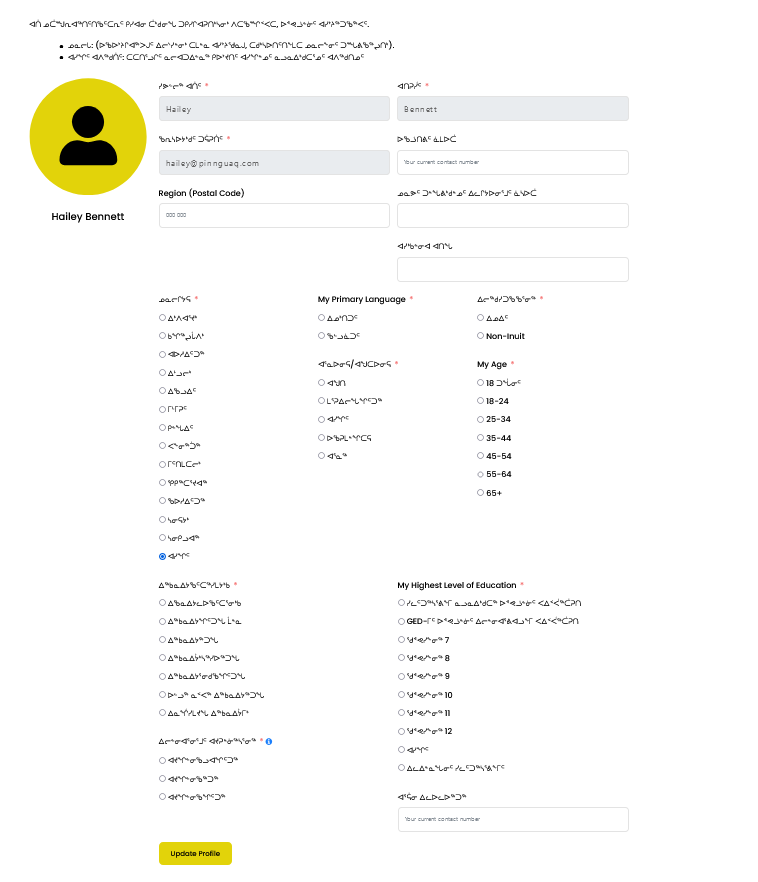Select the ᐅᖃᕈᒪᙱᑕᕋ gender option
Viewport: 758px width, 882px height.
[x=322, y=438]
